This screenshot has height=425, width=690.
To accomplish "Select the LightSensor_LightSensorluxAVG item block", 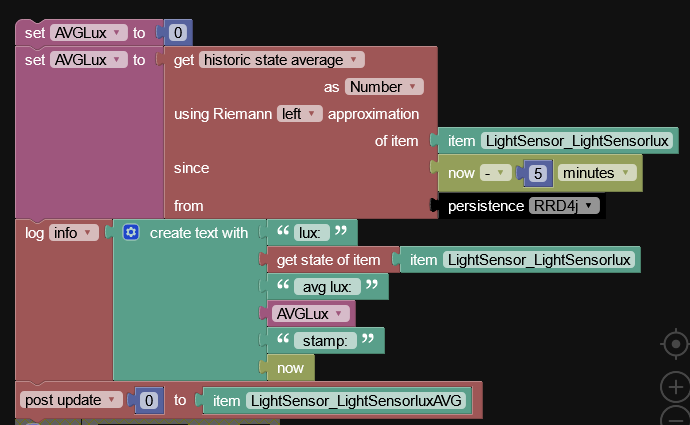I will click(337, 400).
